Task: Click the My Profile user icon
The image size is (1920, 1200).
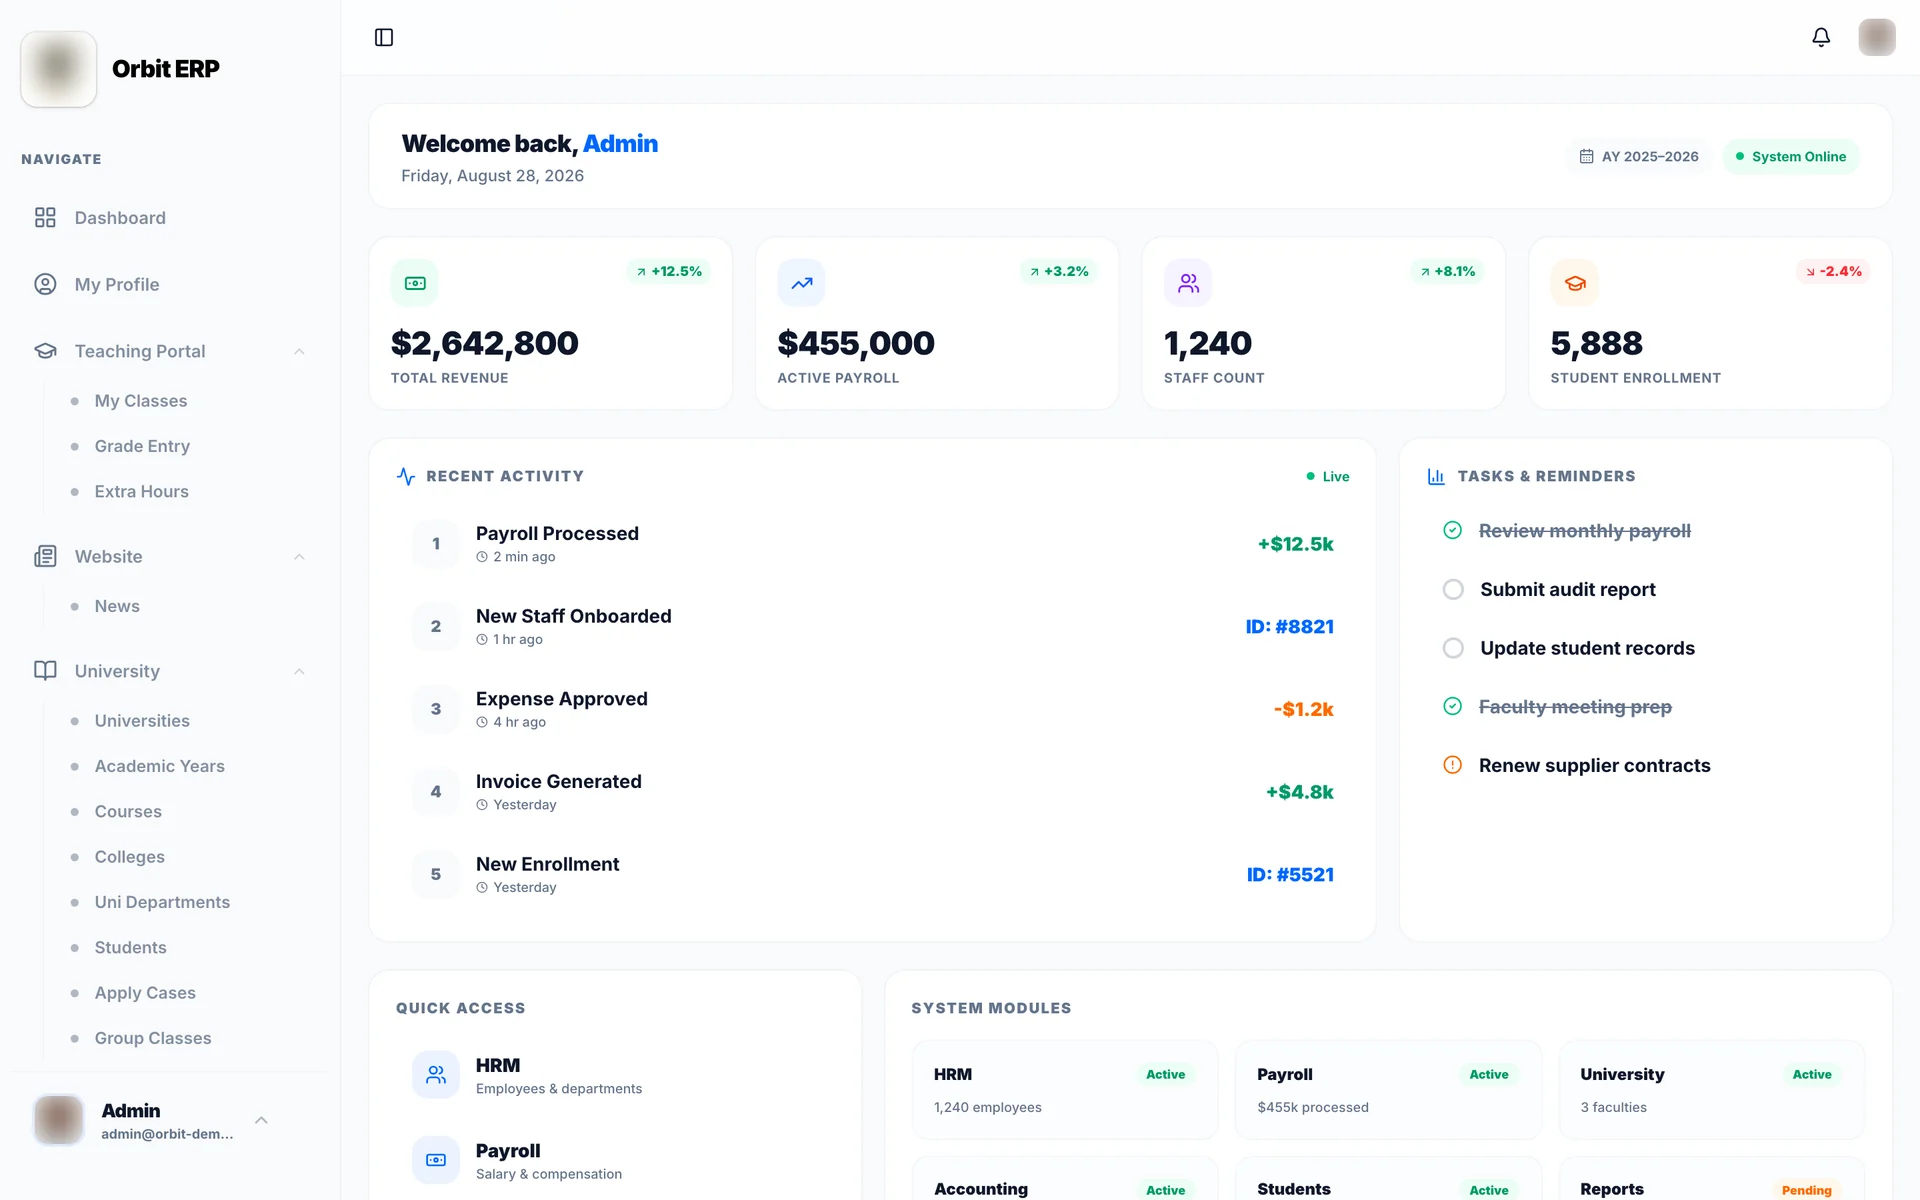Action: coord(45,284)
